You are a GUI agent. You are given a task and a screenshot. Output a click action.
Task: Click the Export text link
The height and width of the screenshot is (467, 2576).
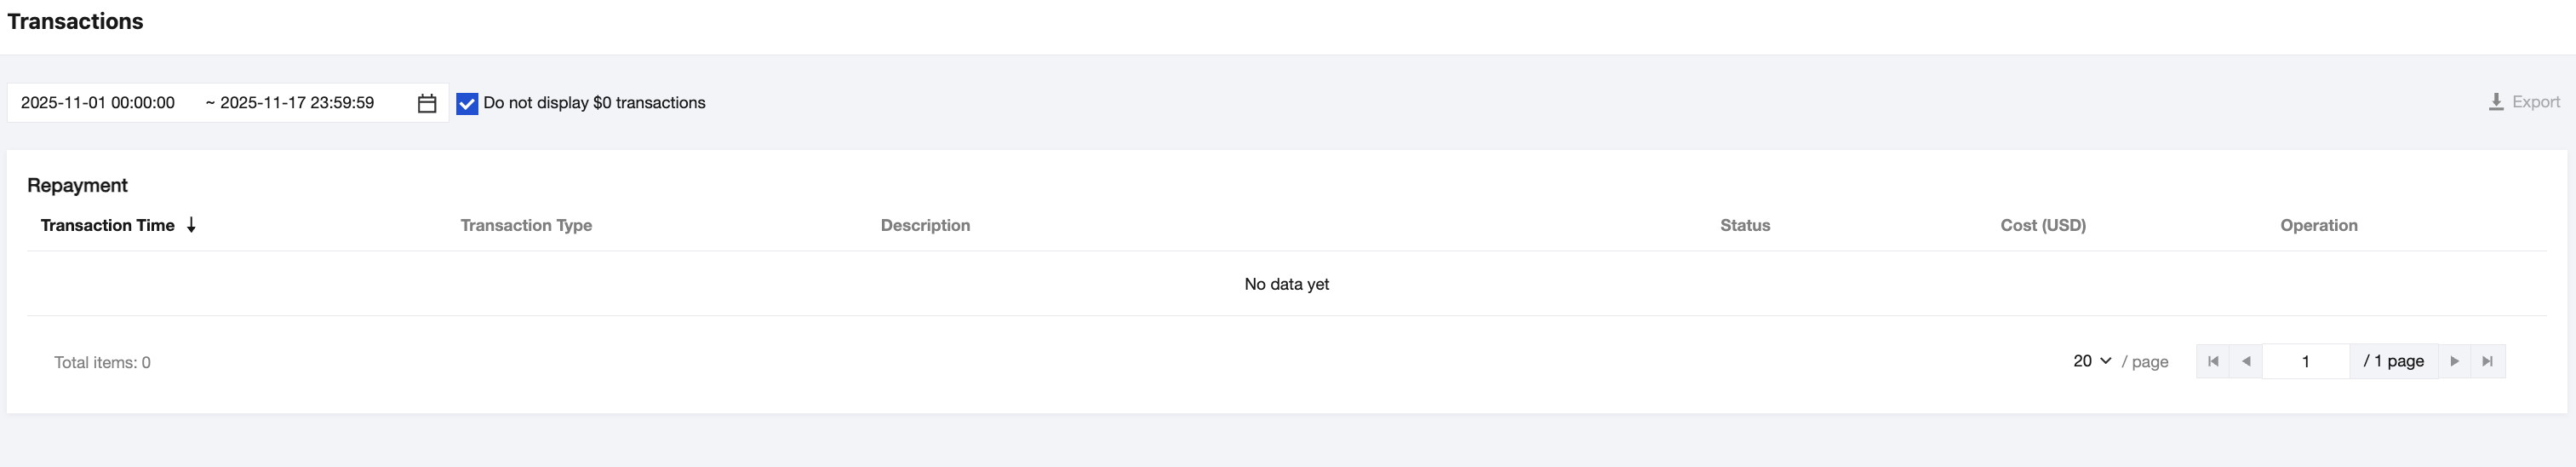(2536, 102)
